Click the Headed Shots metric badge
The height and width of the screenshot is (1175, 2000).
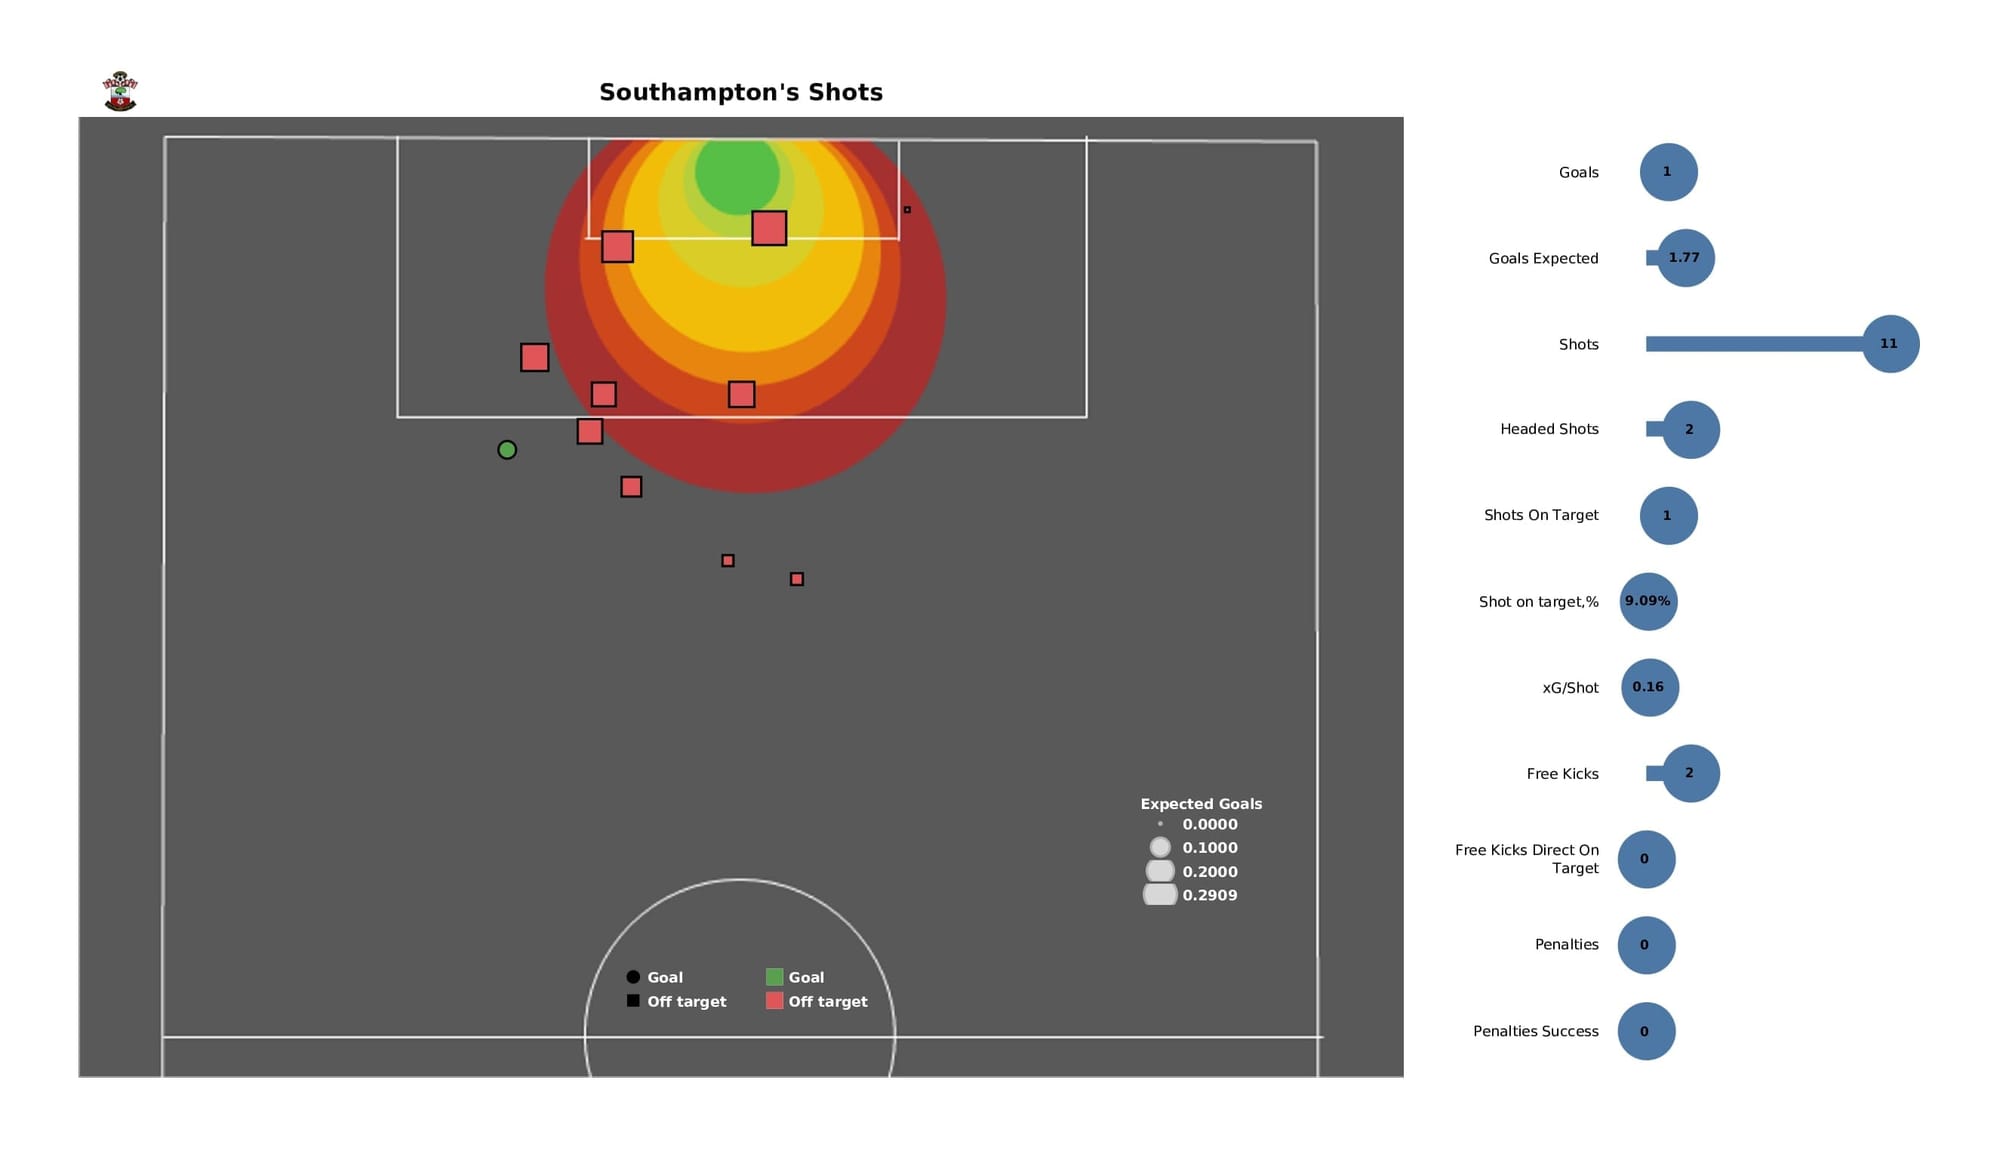pyautogui.click(x=1688, y=428)
